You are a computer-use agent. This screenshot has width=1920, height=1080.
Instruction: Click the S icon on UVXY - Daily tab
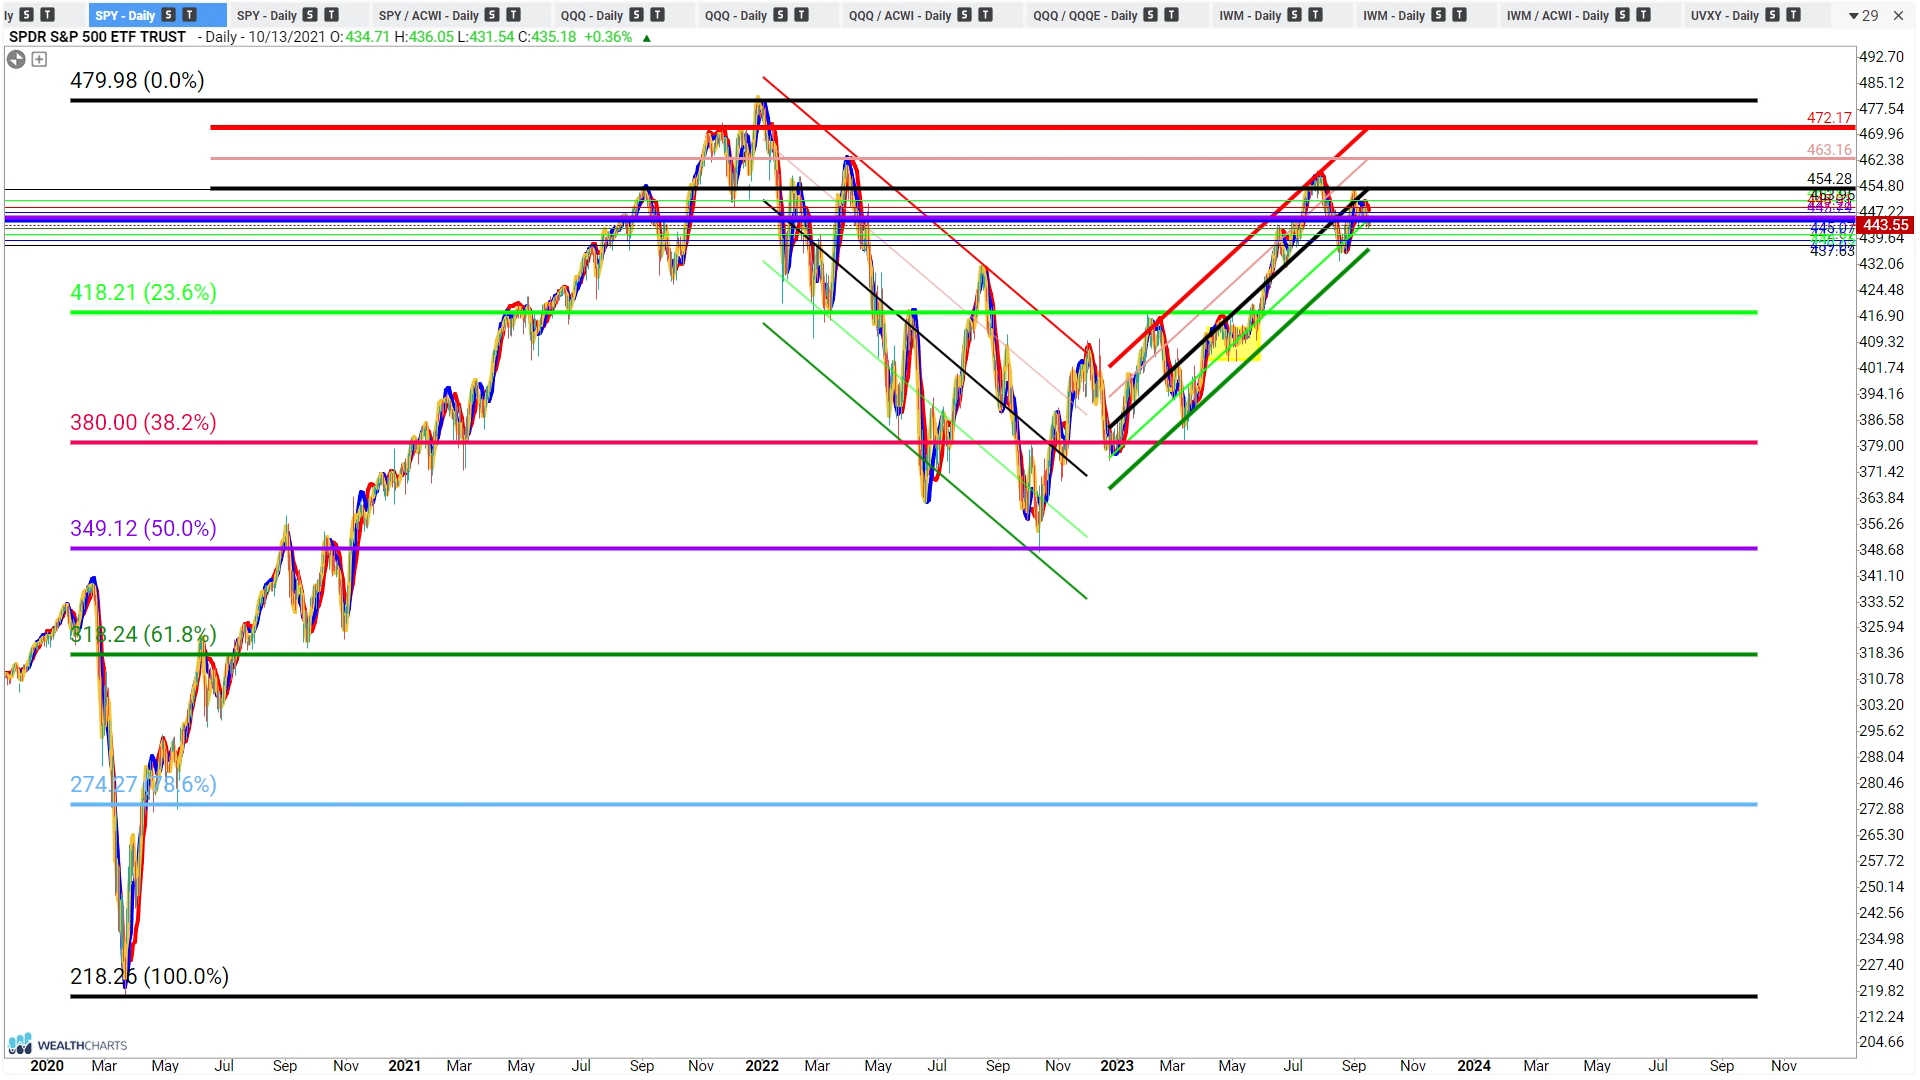tap(1773, 15)
